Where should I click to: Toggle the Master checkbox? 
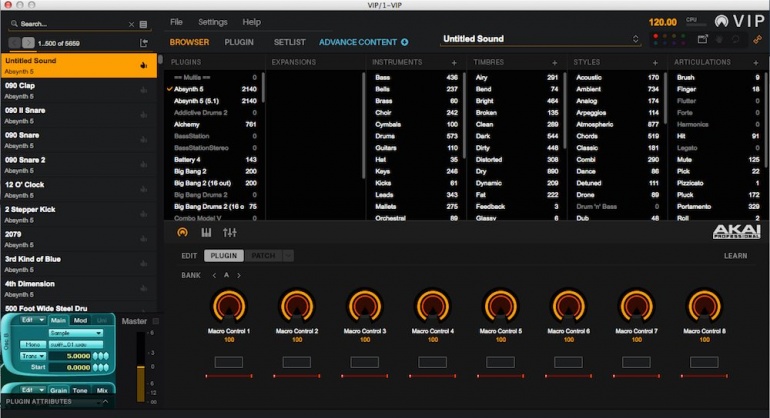[x=156, y=321]
